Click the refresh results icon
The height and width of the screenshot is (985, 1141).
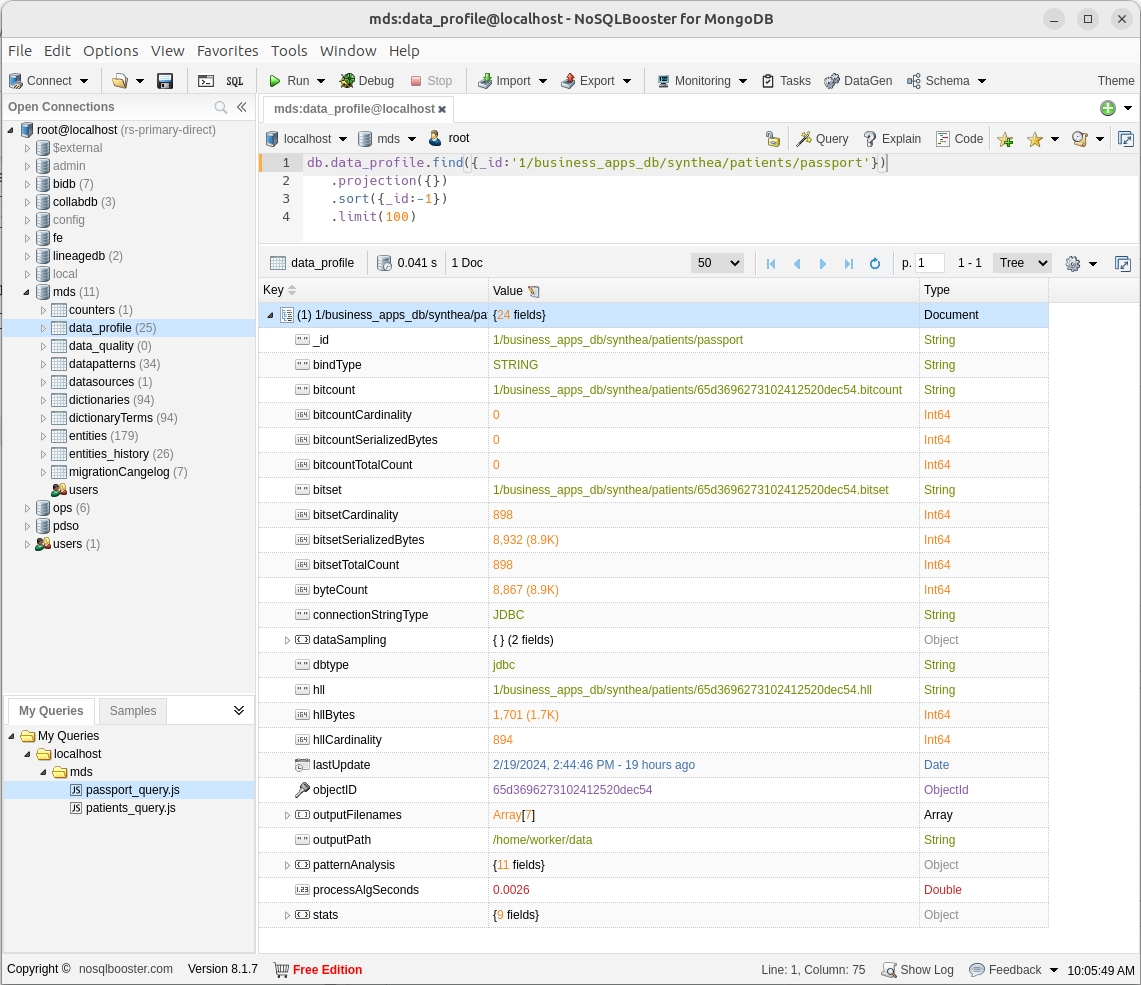click(875, 264)
